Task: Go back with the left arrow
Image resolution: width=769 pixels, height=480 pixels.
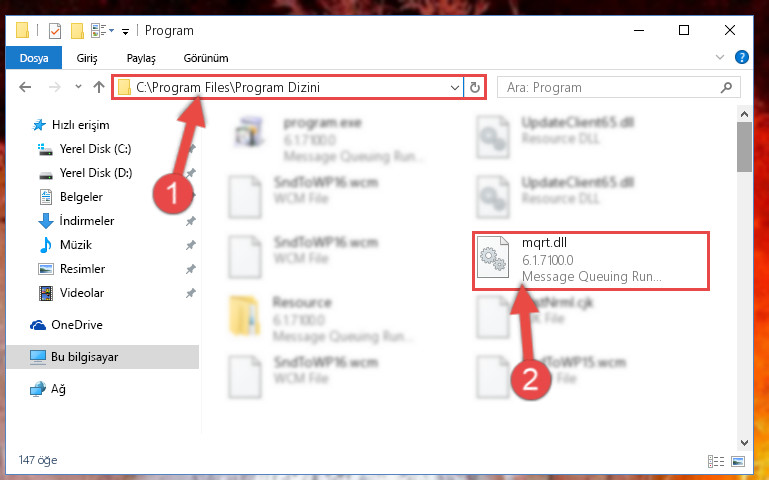Action: pos(25,87)
